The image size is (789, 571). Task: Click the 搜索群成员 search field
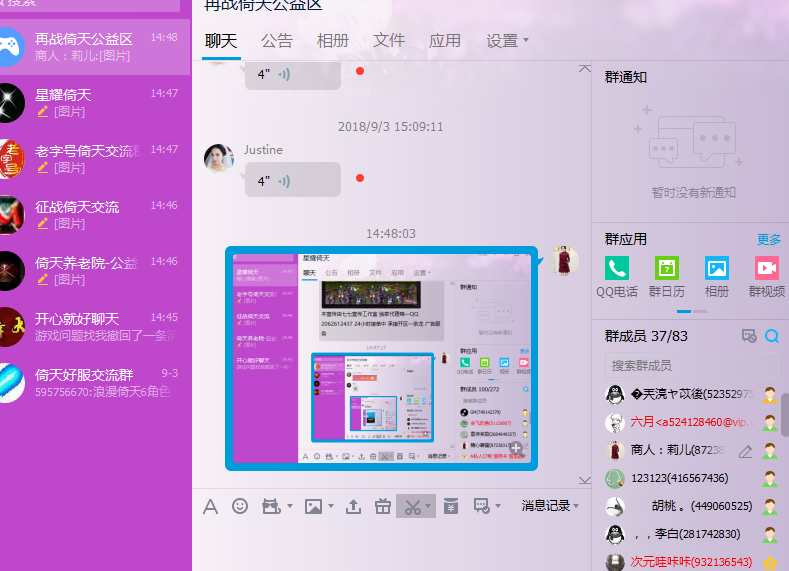click(691, 365)
